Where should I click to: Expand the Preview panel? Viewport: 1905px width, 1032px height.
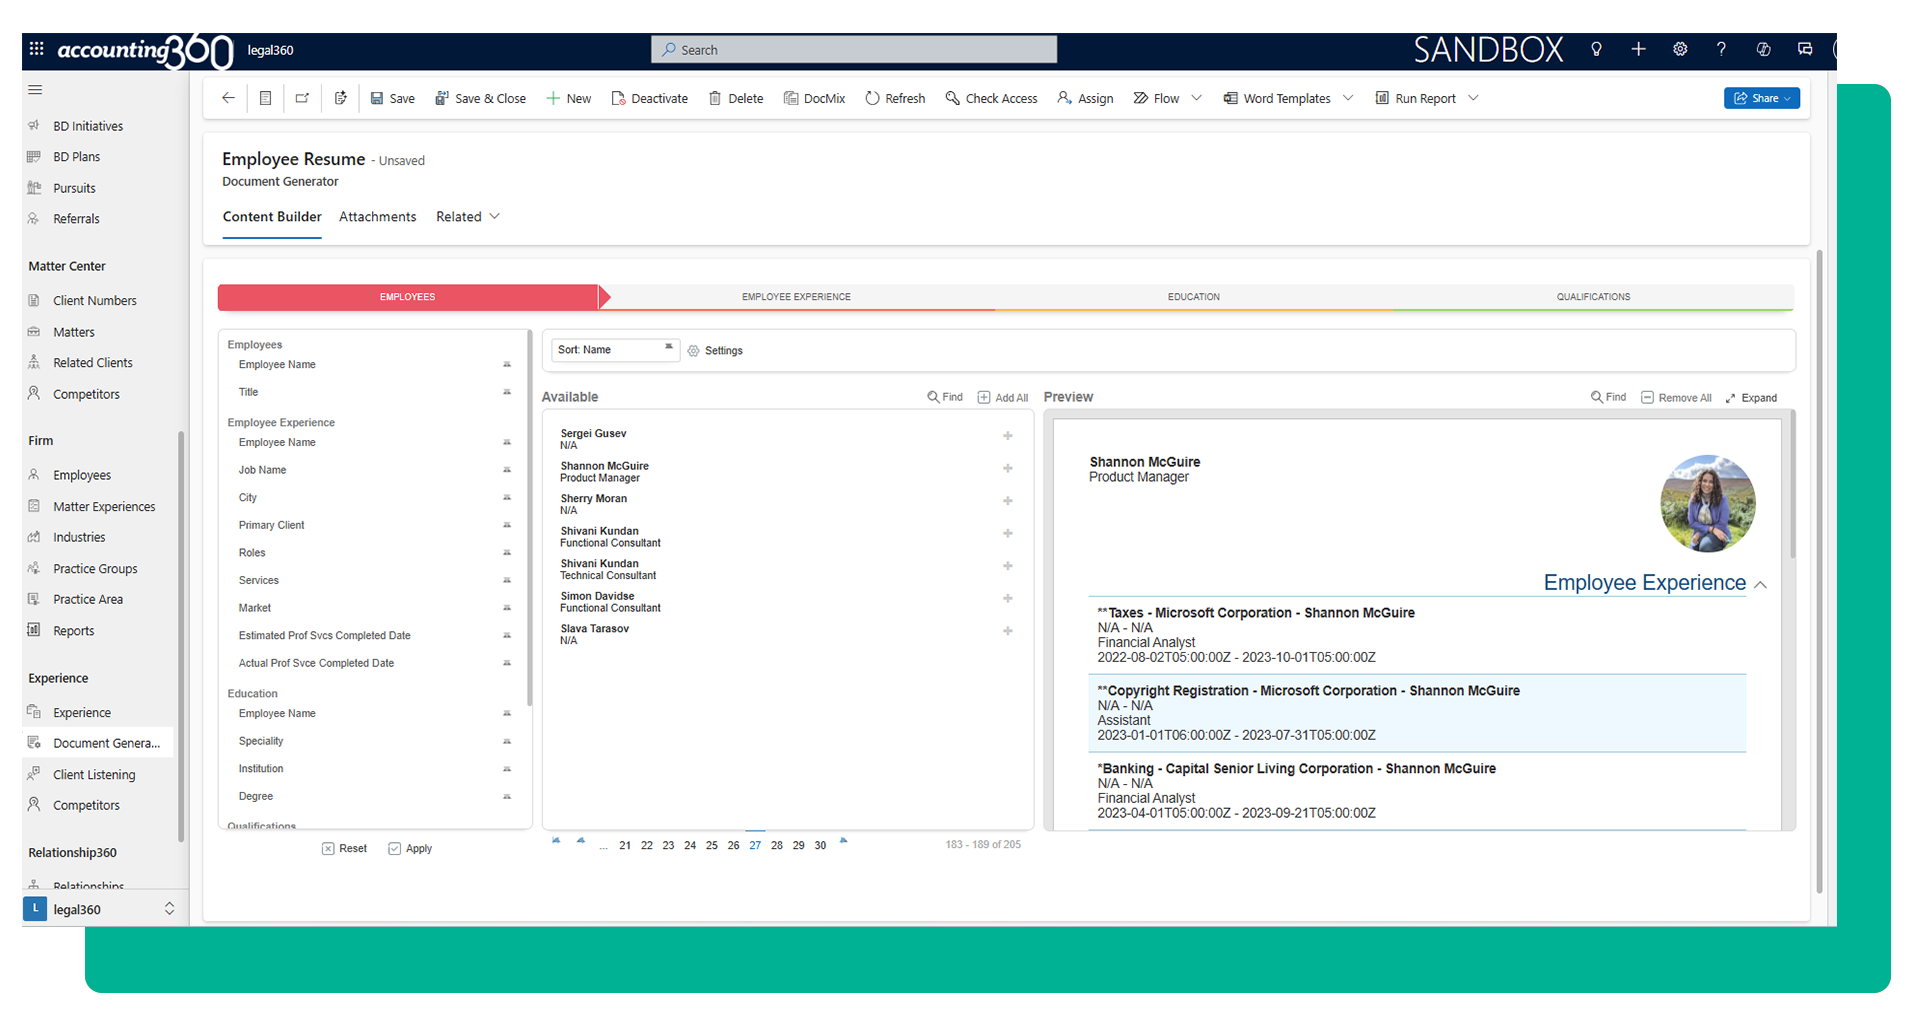click(x=1751, y=398)
